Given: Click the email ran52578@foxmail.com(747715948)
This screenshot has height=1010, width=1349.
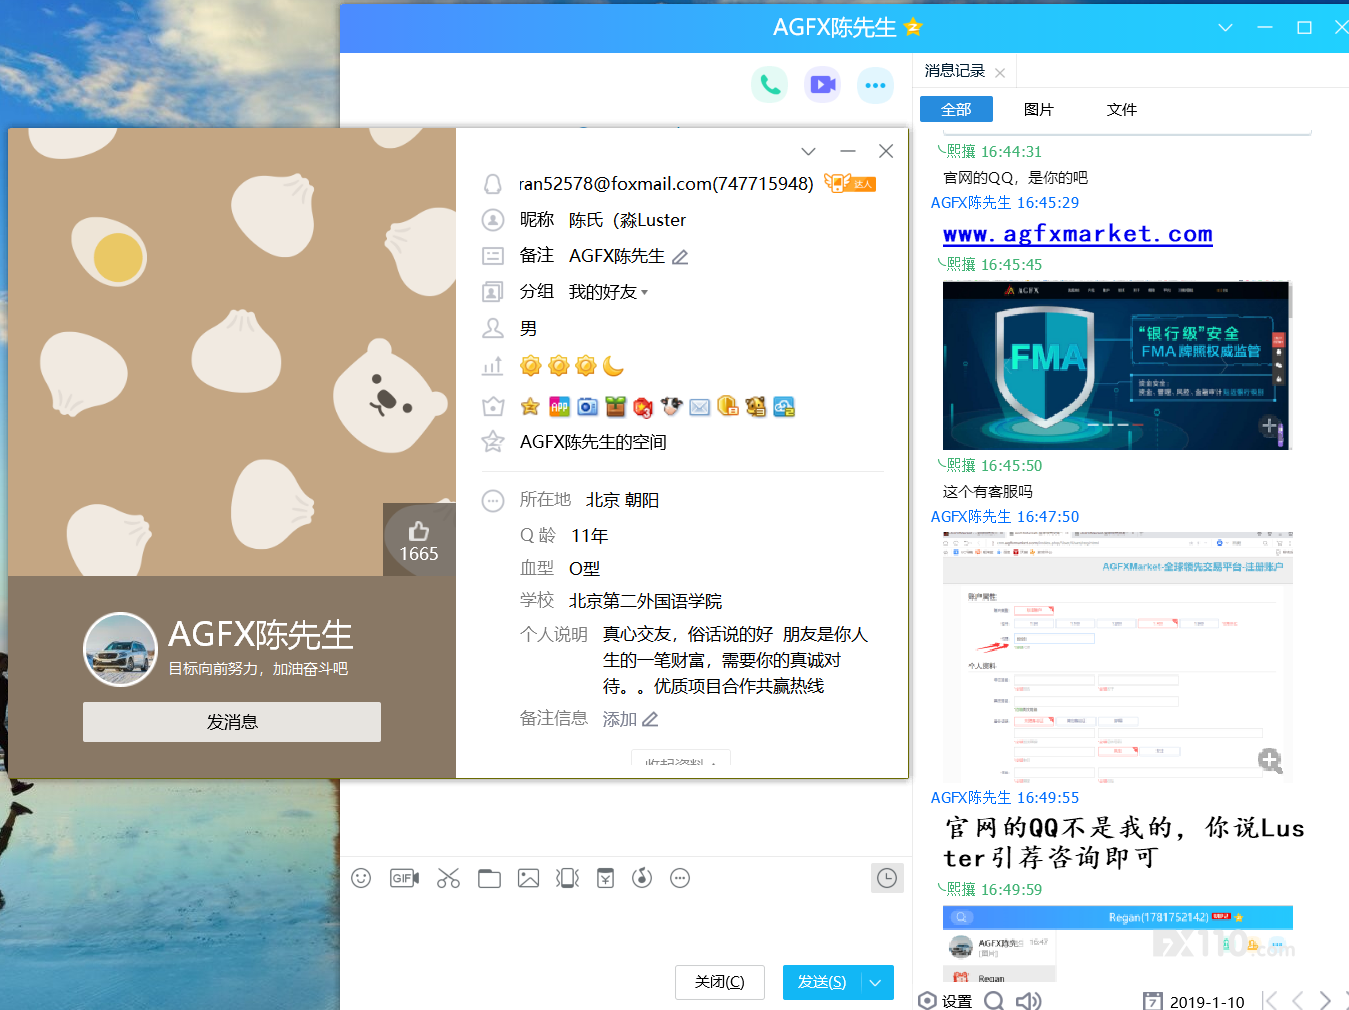Looking at the screenshot, I should (x=666, y=184).
